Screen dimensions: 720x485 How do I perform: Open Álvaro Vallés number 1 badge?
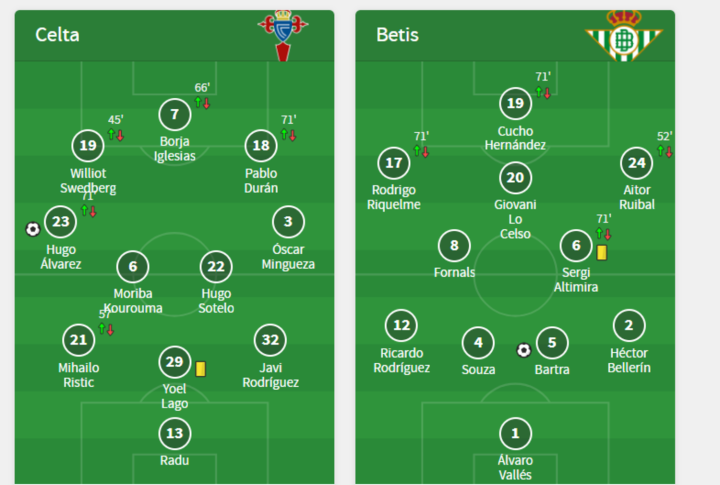click(x=515, y=433)
